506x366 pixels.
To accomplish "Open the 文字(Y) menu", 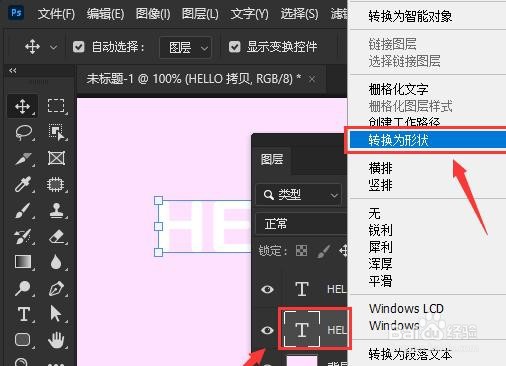I will click(x=249, y=14).
